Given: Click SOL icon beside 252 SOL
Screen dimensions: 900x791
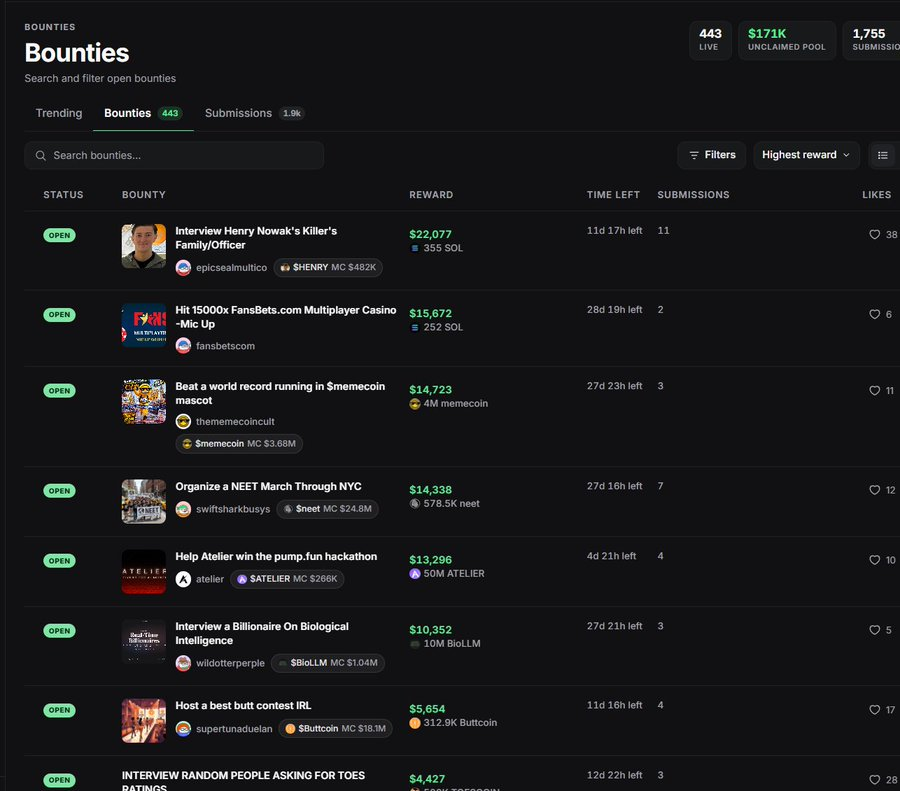Looking at the screenshot, I should 414,327.
